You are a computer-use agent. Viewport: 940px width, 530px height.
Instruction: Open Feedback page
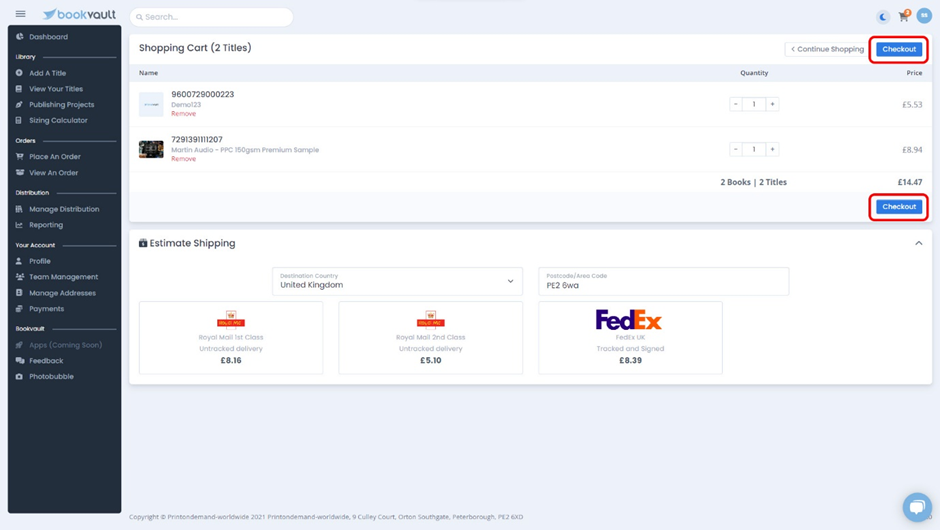pos(46,361)
